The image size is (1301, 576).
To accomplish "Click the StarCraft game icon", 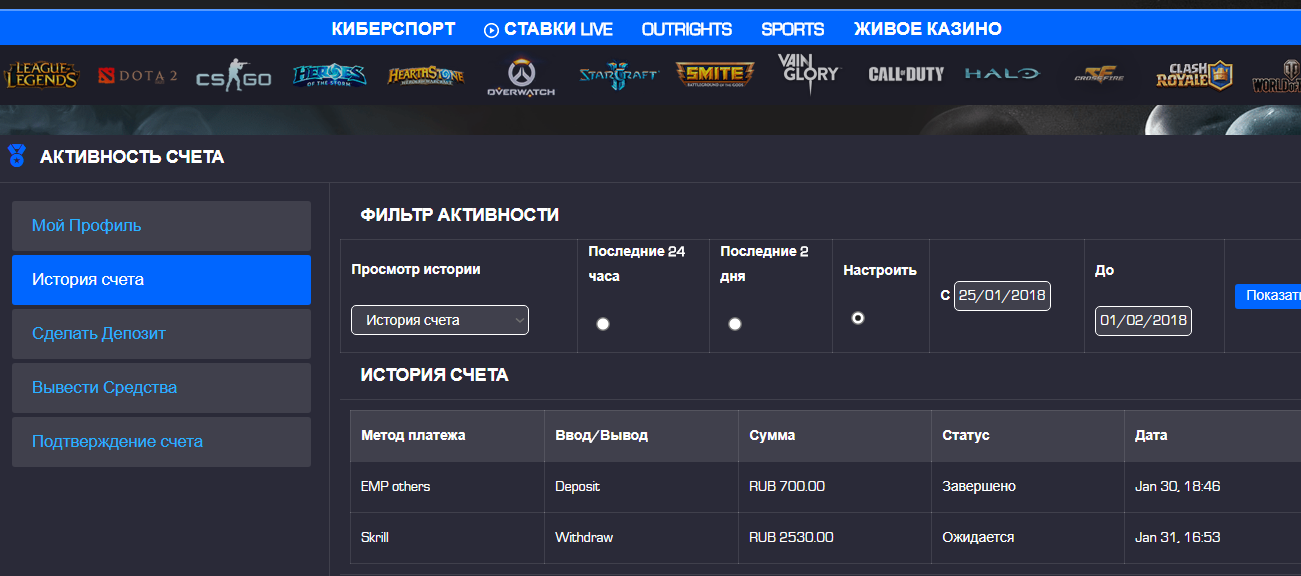I will click(x=618, y=73).
